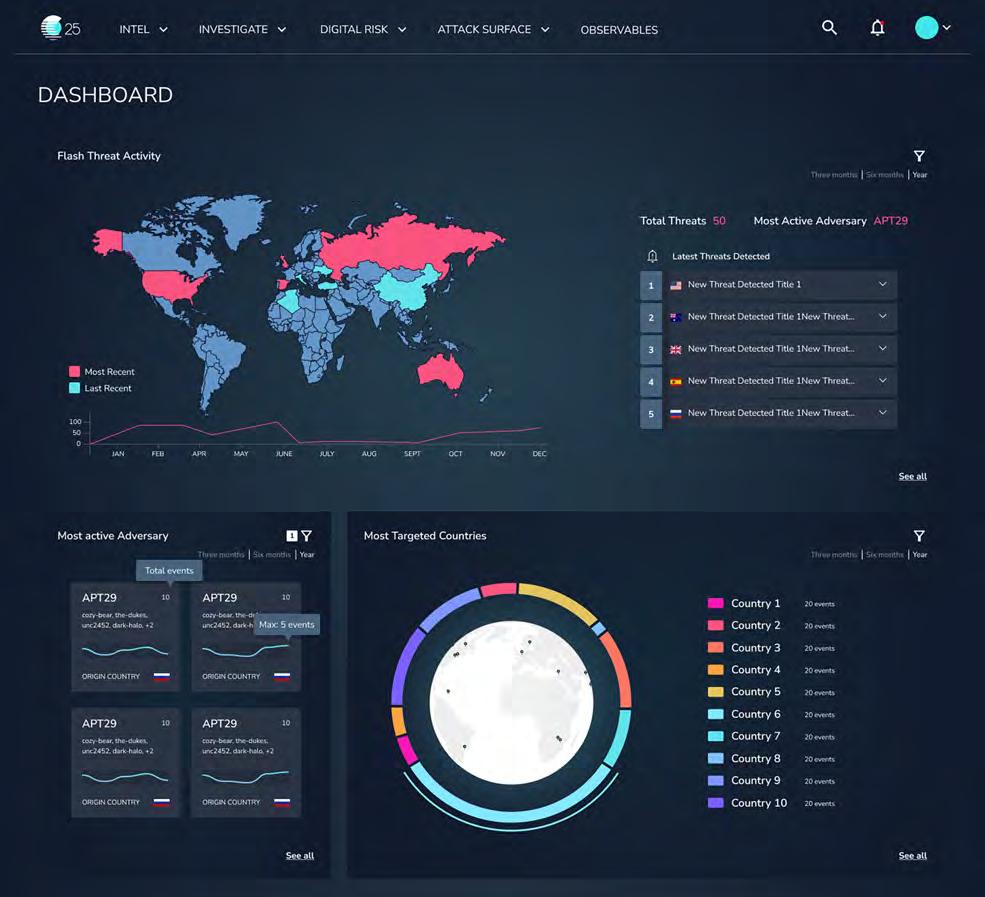The image size is (985, 897).
Task: Click Country 1 magenta legend swatch
Action: click(x=716, y=603)
